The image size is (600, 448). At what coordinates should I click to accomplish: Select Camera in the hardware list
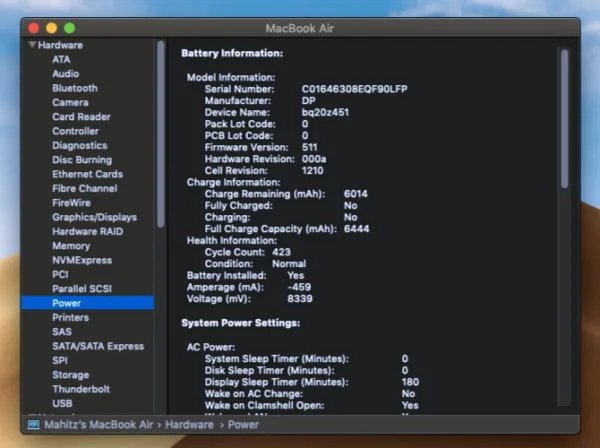pyautogui.click(x=70, y=102)
